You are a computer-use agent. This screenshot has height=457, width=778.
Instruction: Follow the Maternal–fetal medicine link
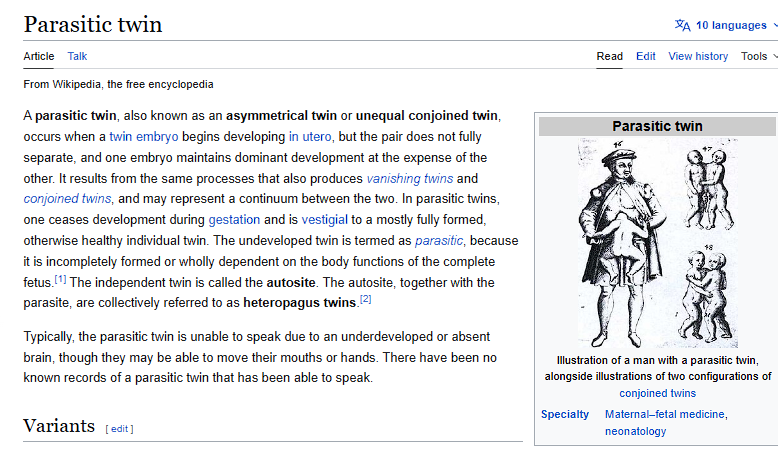665,414
